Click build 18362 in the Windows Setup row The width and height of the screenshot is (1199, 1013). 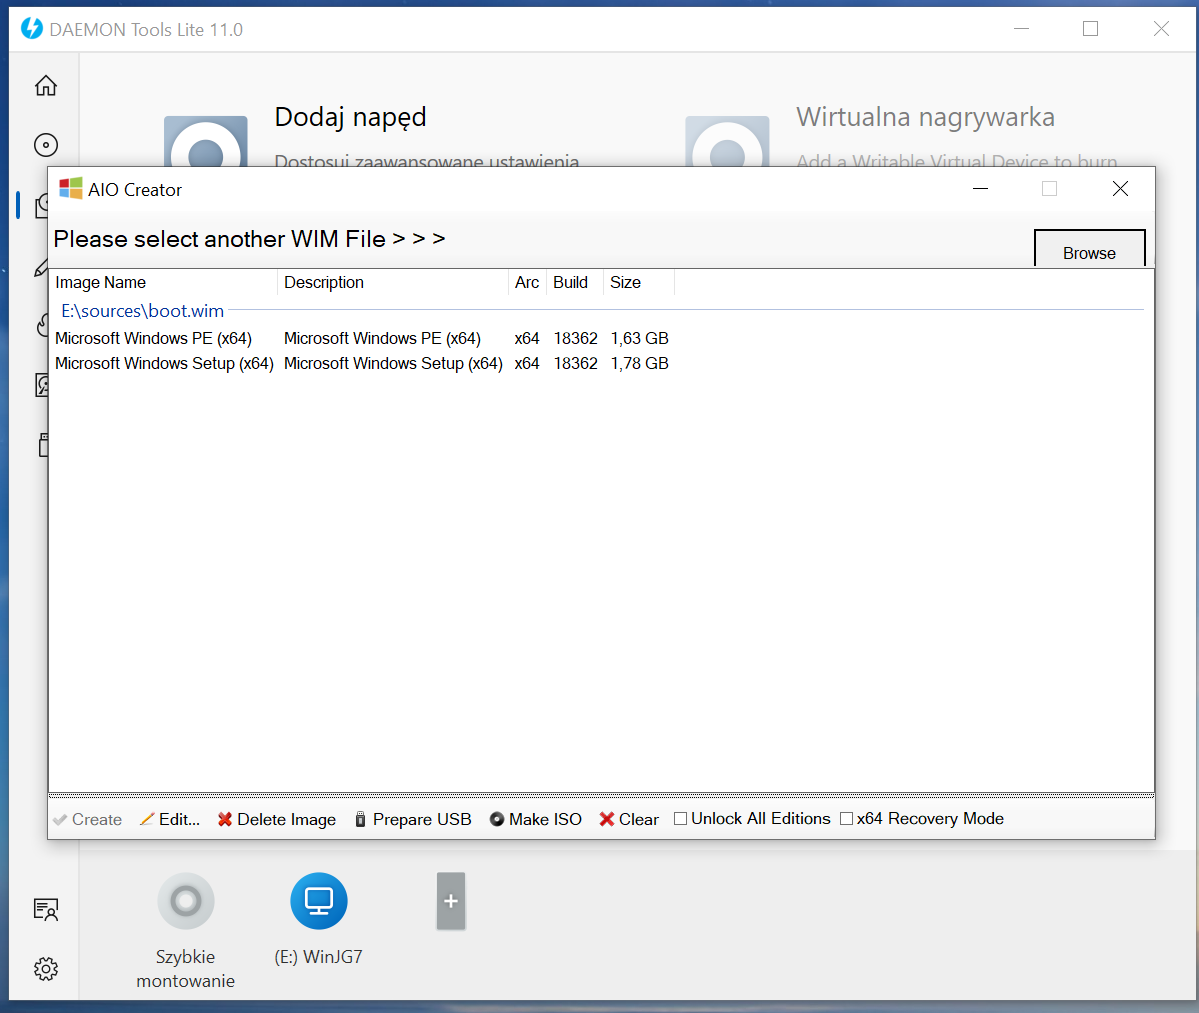pos(576,363)
